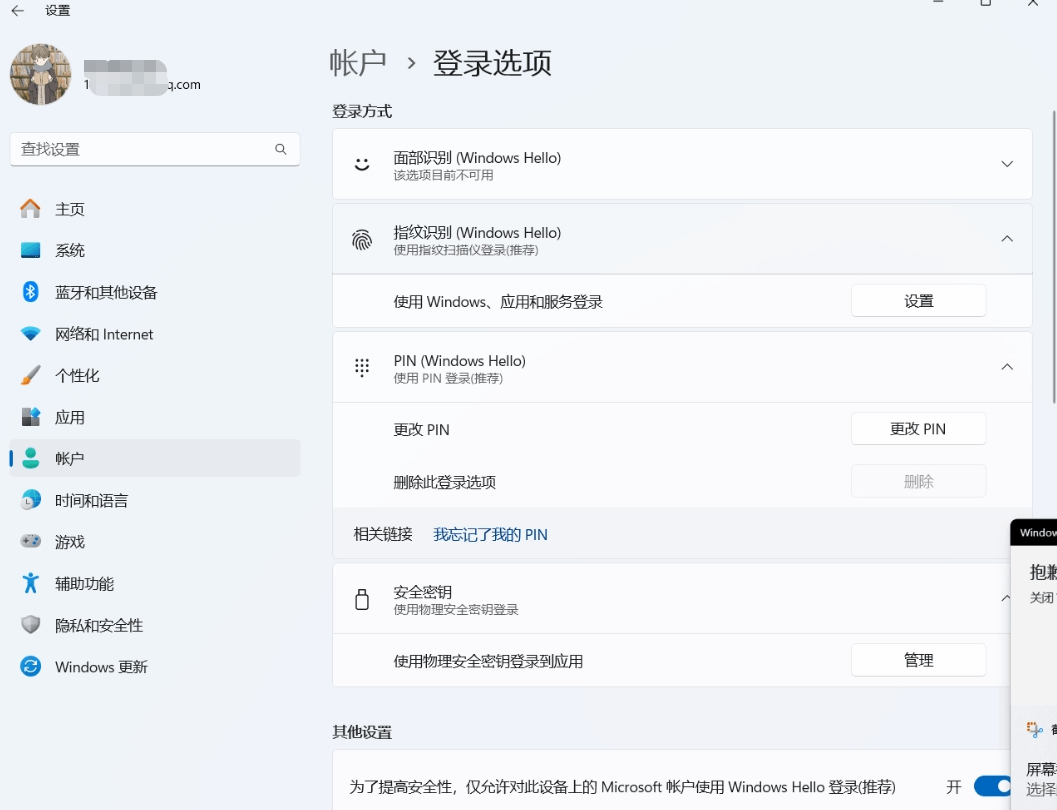The height and width of the screenshot is (810, 1057).
Task: Click the fingerprint icon
Action: tap(362, 239)
